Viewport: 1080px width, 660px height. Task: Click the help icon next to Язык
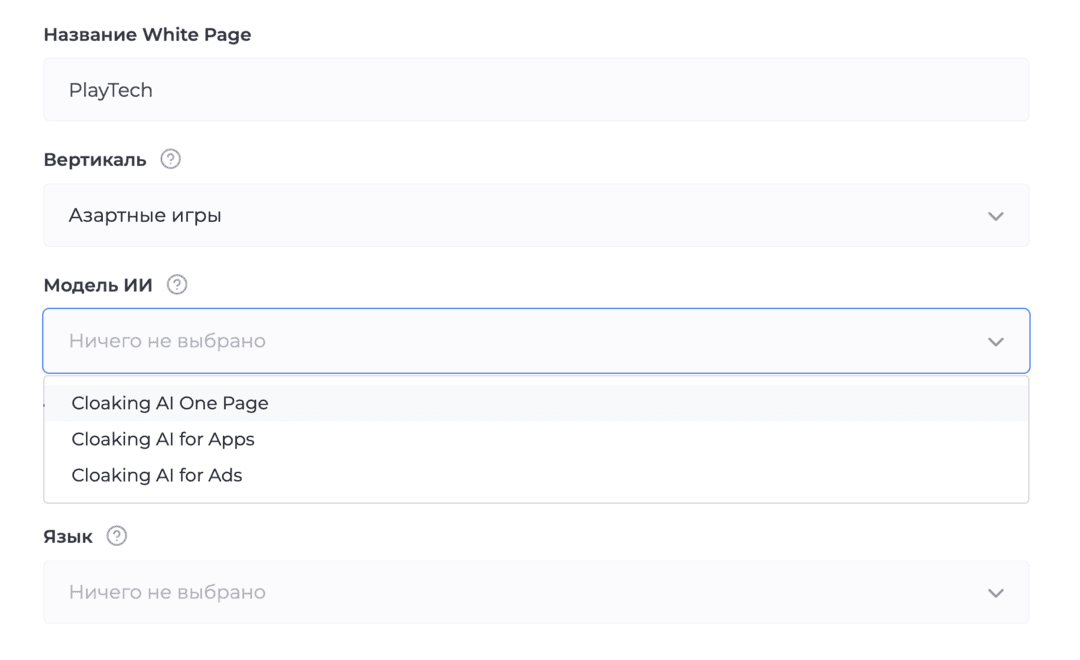(117, 536)
